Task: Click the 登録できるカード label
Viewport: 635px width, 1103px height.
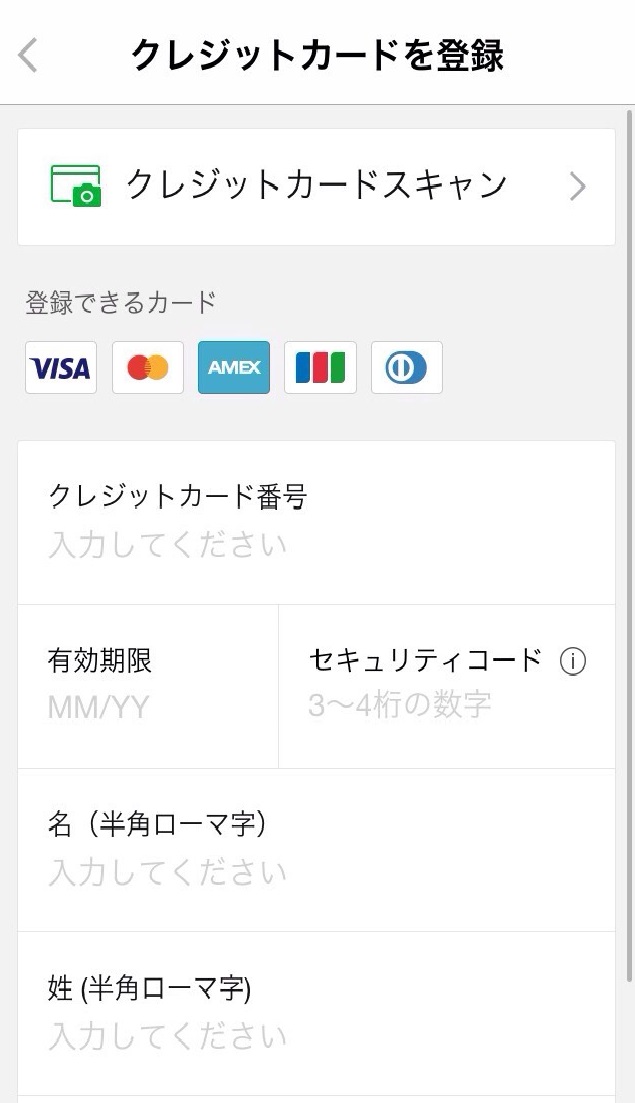Action: pyautogui.click(x=121, y=302)
